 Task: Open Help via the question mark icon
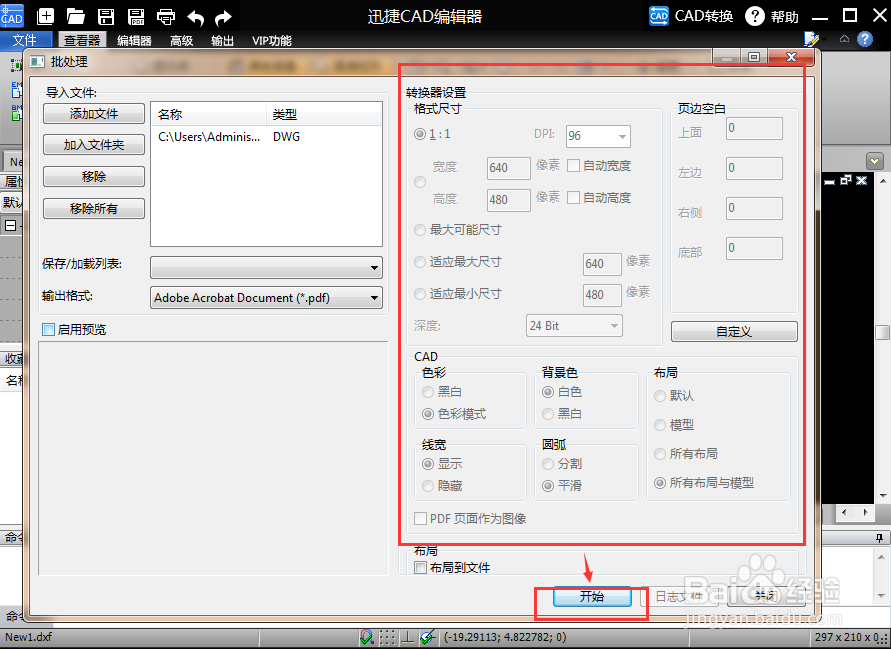click(757, 16)
